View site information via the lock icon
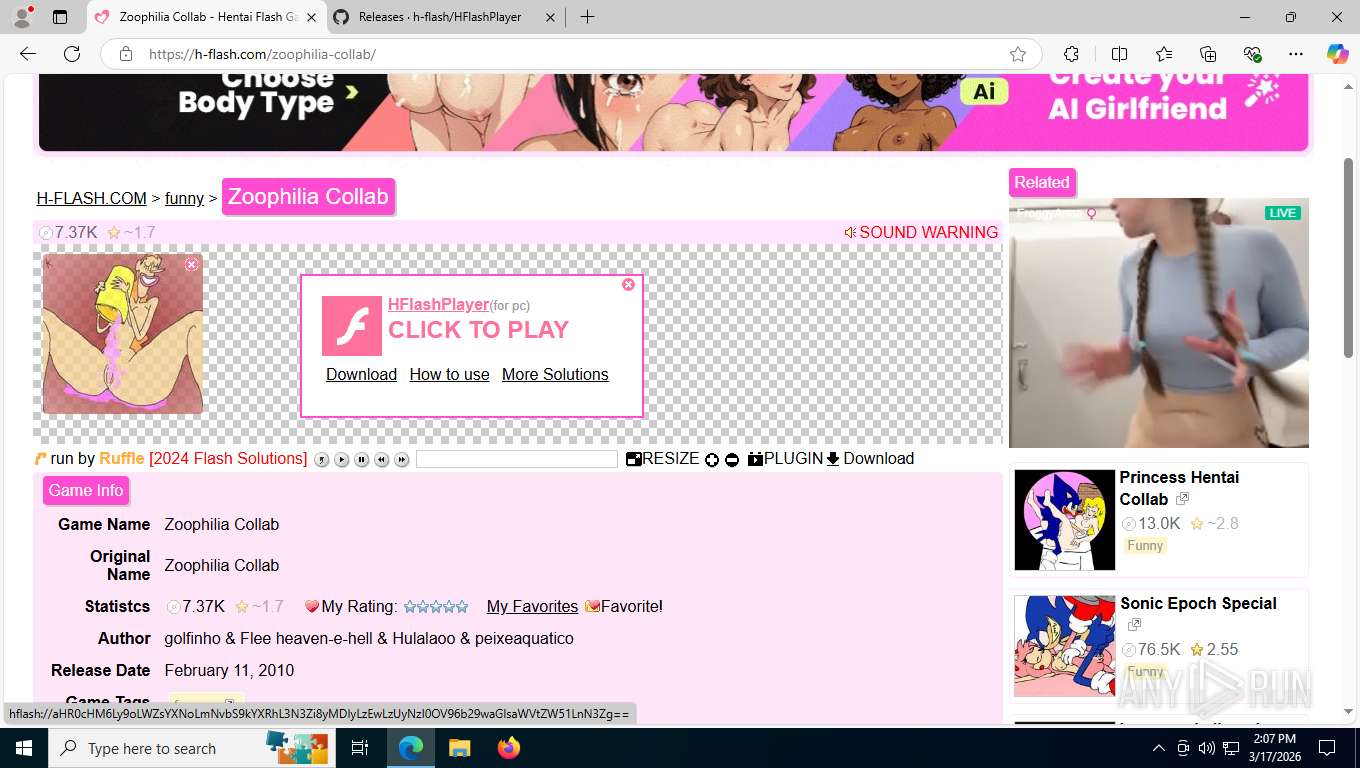This screenshot has width=1360, height=768. point(126,54)
